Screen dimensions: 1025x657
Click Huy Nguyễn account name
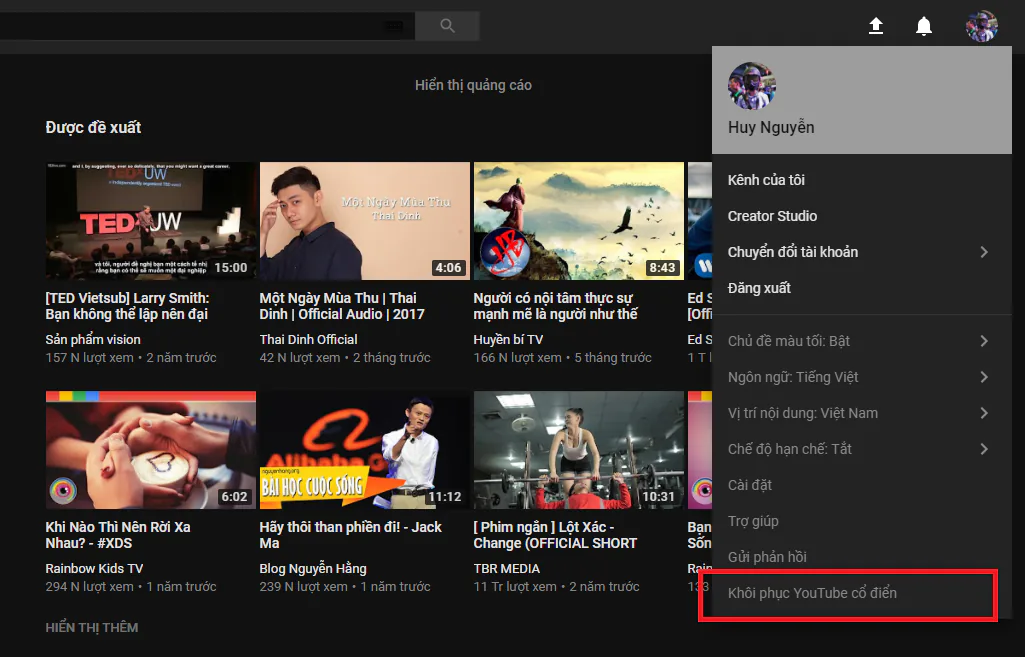point(771,127)
